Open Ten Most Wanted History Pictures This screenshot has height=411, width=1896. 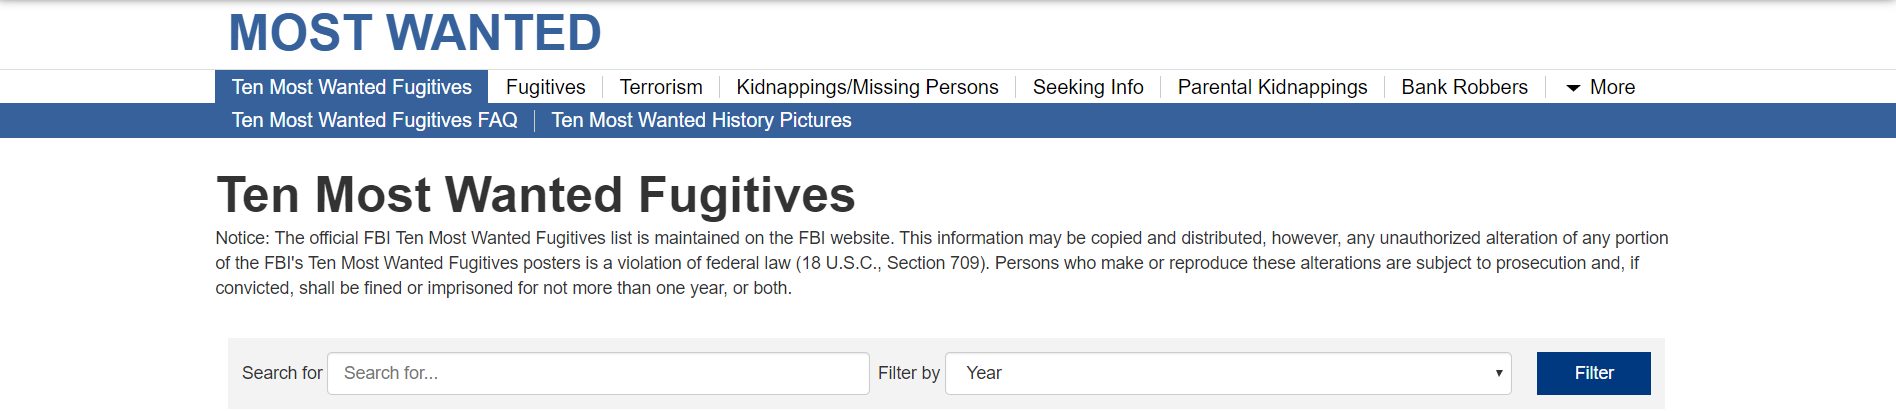coord(701,120)
